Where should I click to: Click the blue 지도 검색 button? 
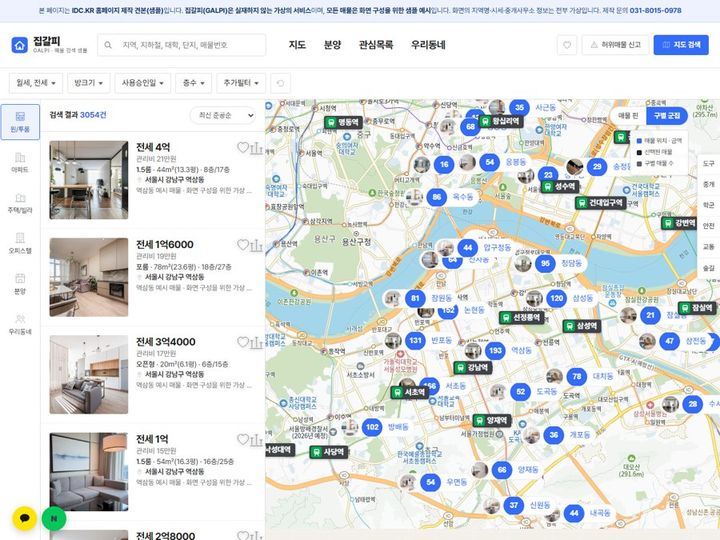click(681, 45)
